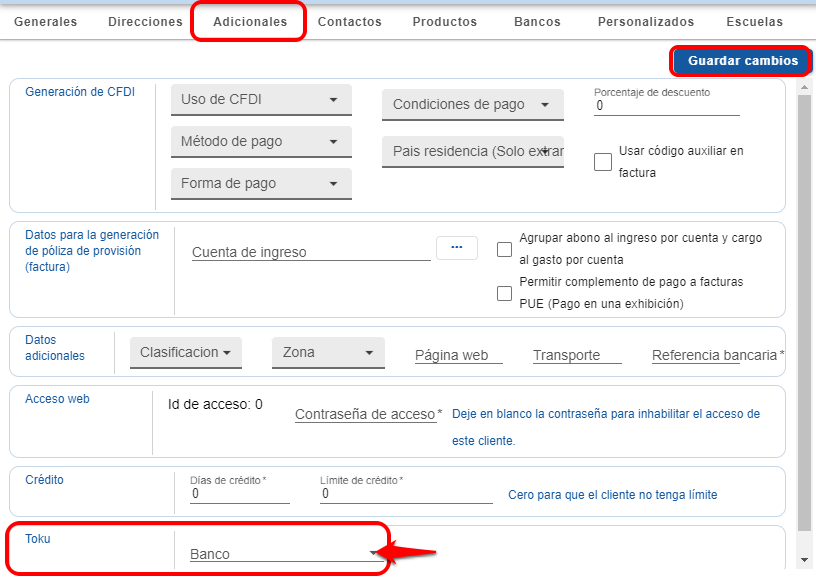This screenshot has width=816, height=581.
Task: Enable Permitir complemento de pago a facturas PUE
Action: 505,293
